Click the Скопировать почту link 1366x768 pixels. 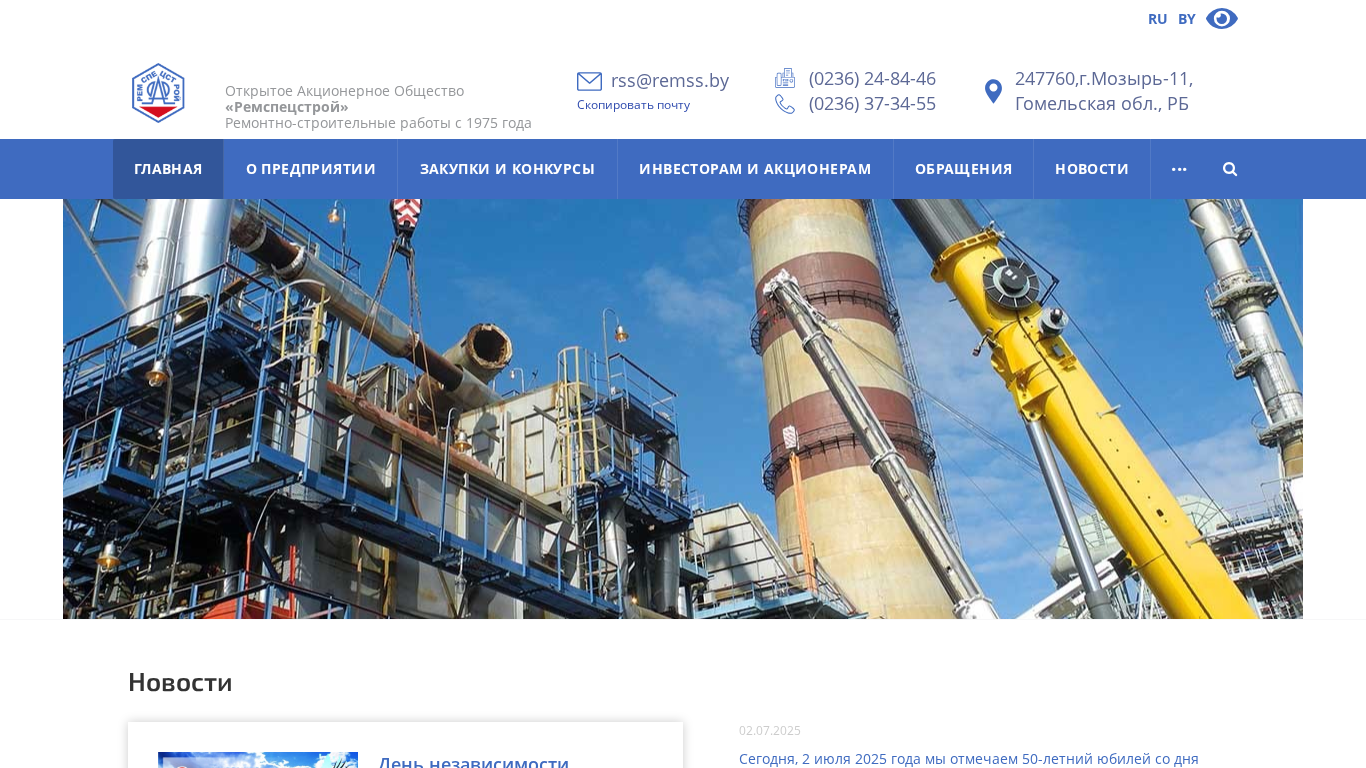pyautogui.click(x=633, y=105)
